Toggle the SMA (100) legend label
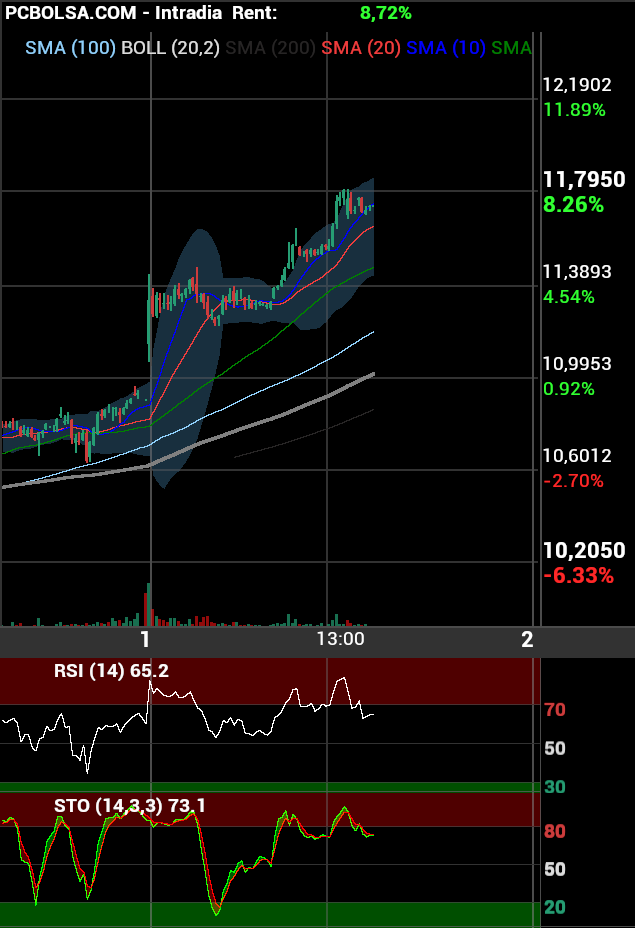This screenshot has width=635, height=928. click(70, 48)
